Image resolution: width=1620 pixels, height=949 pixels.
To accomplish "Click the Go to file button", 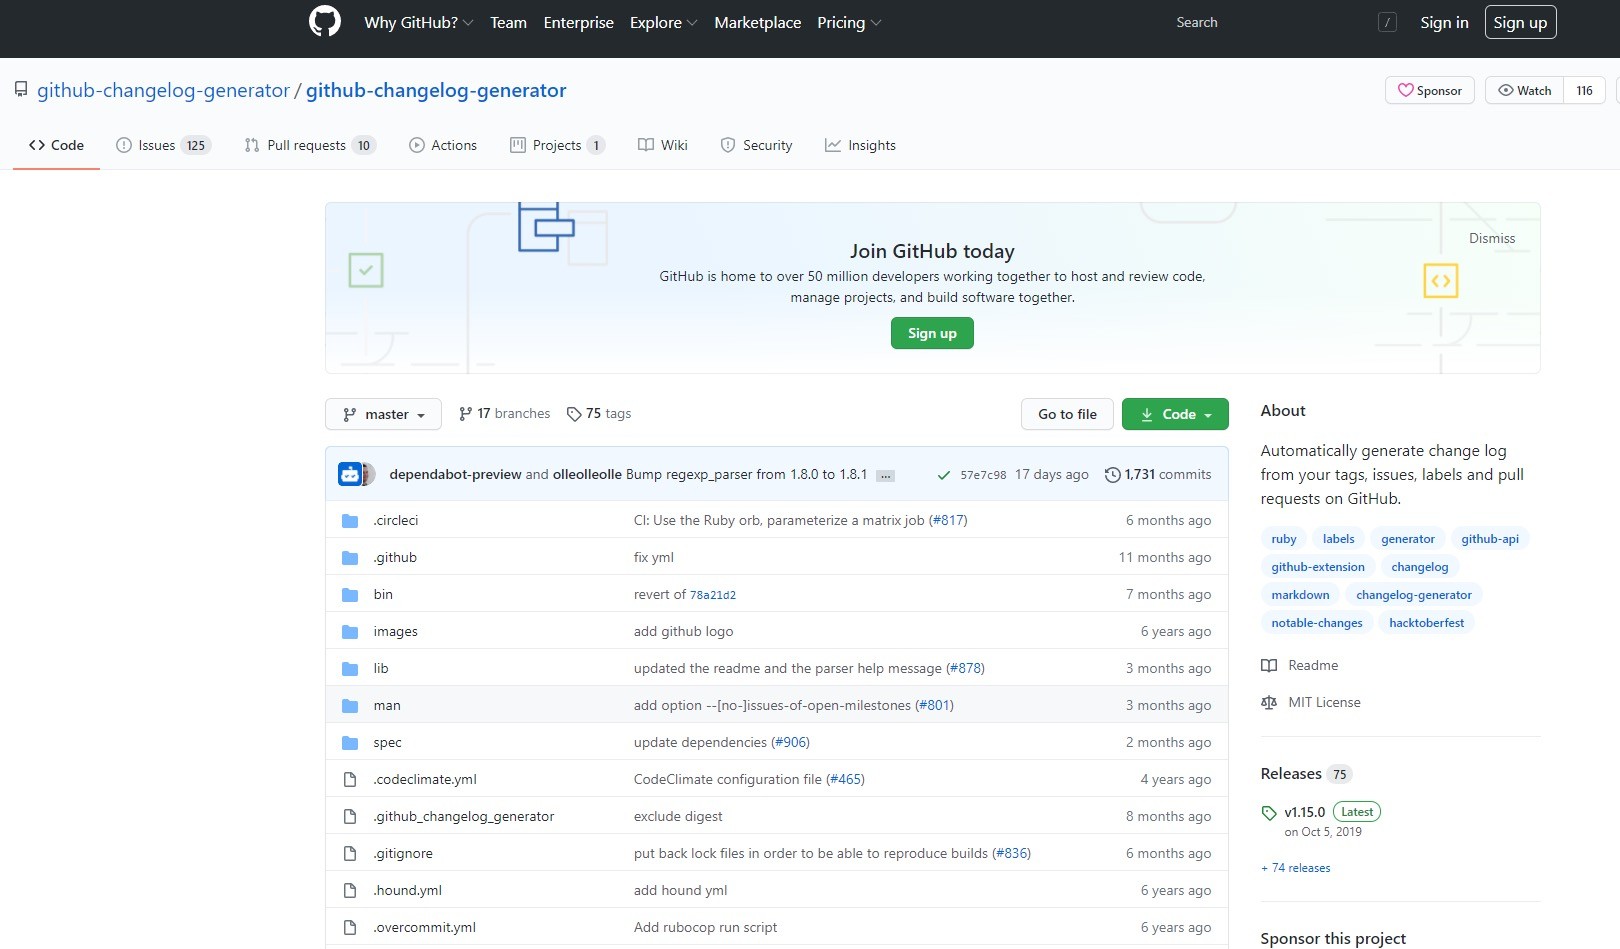I will (x=1067, y=414).
